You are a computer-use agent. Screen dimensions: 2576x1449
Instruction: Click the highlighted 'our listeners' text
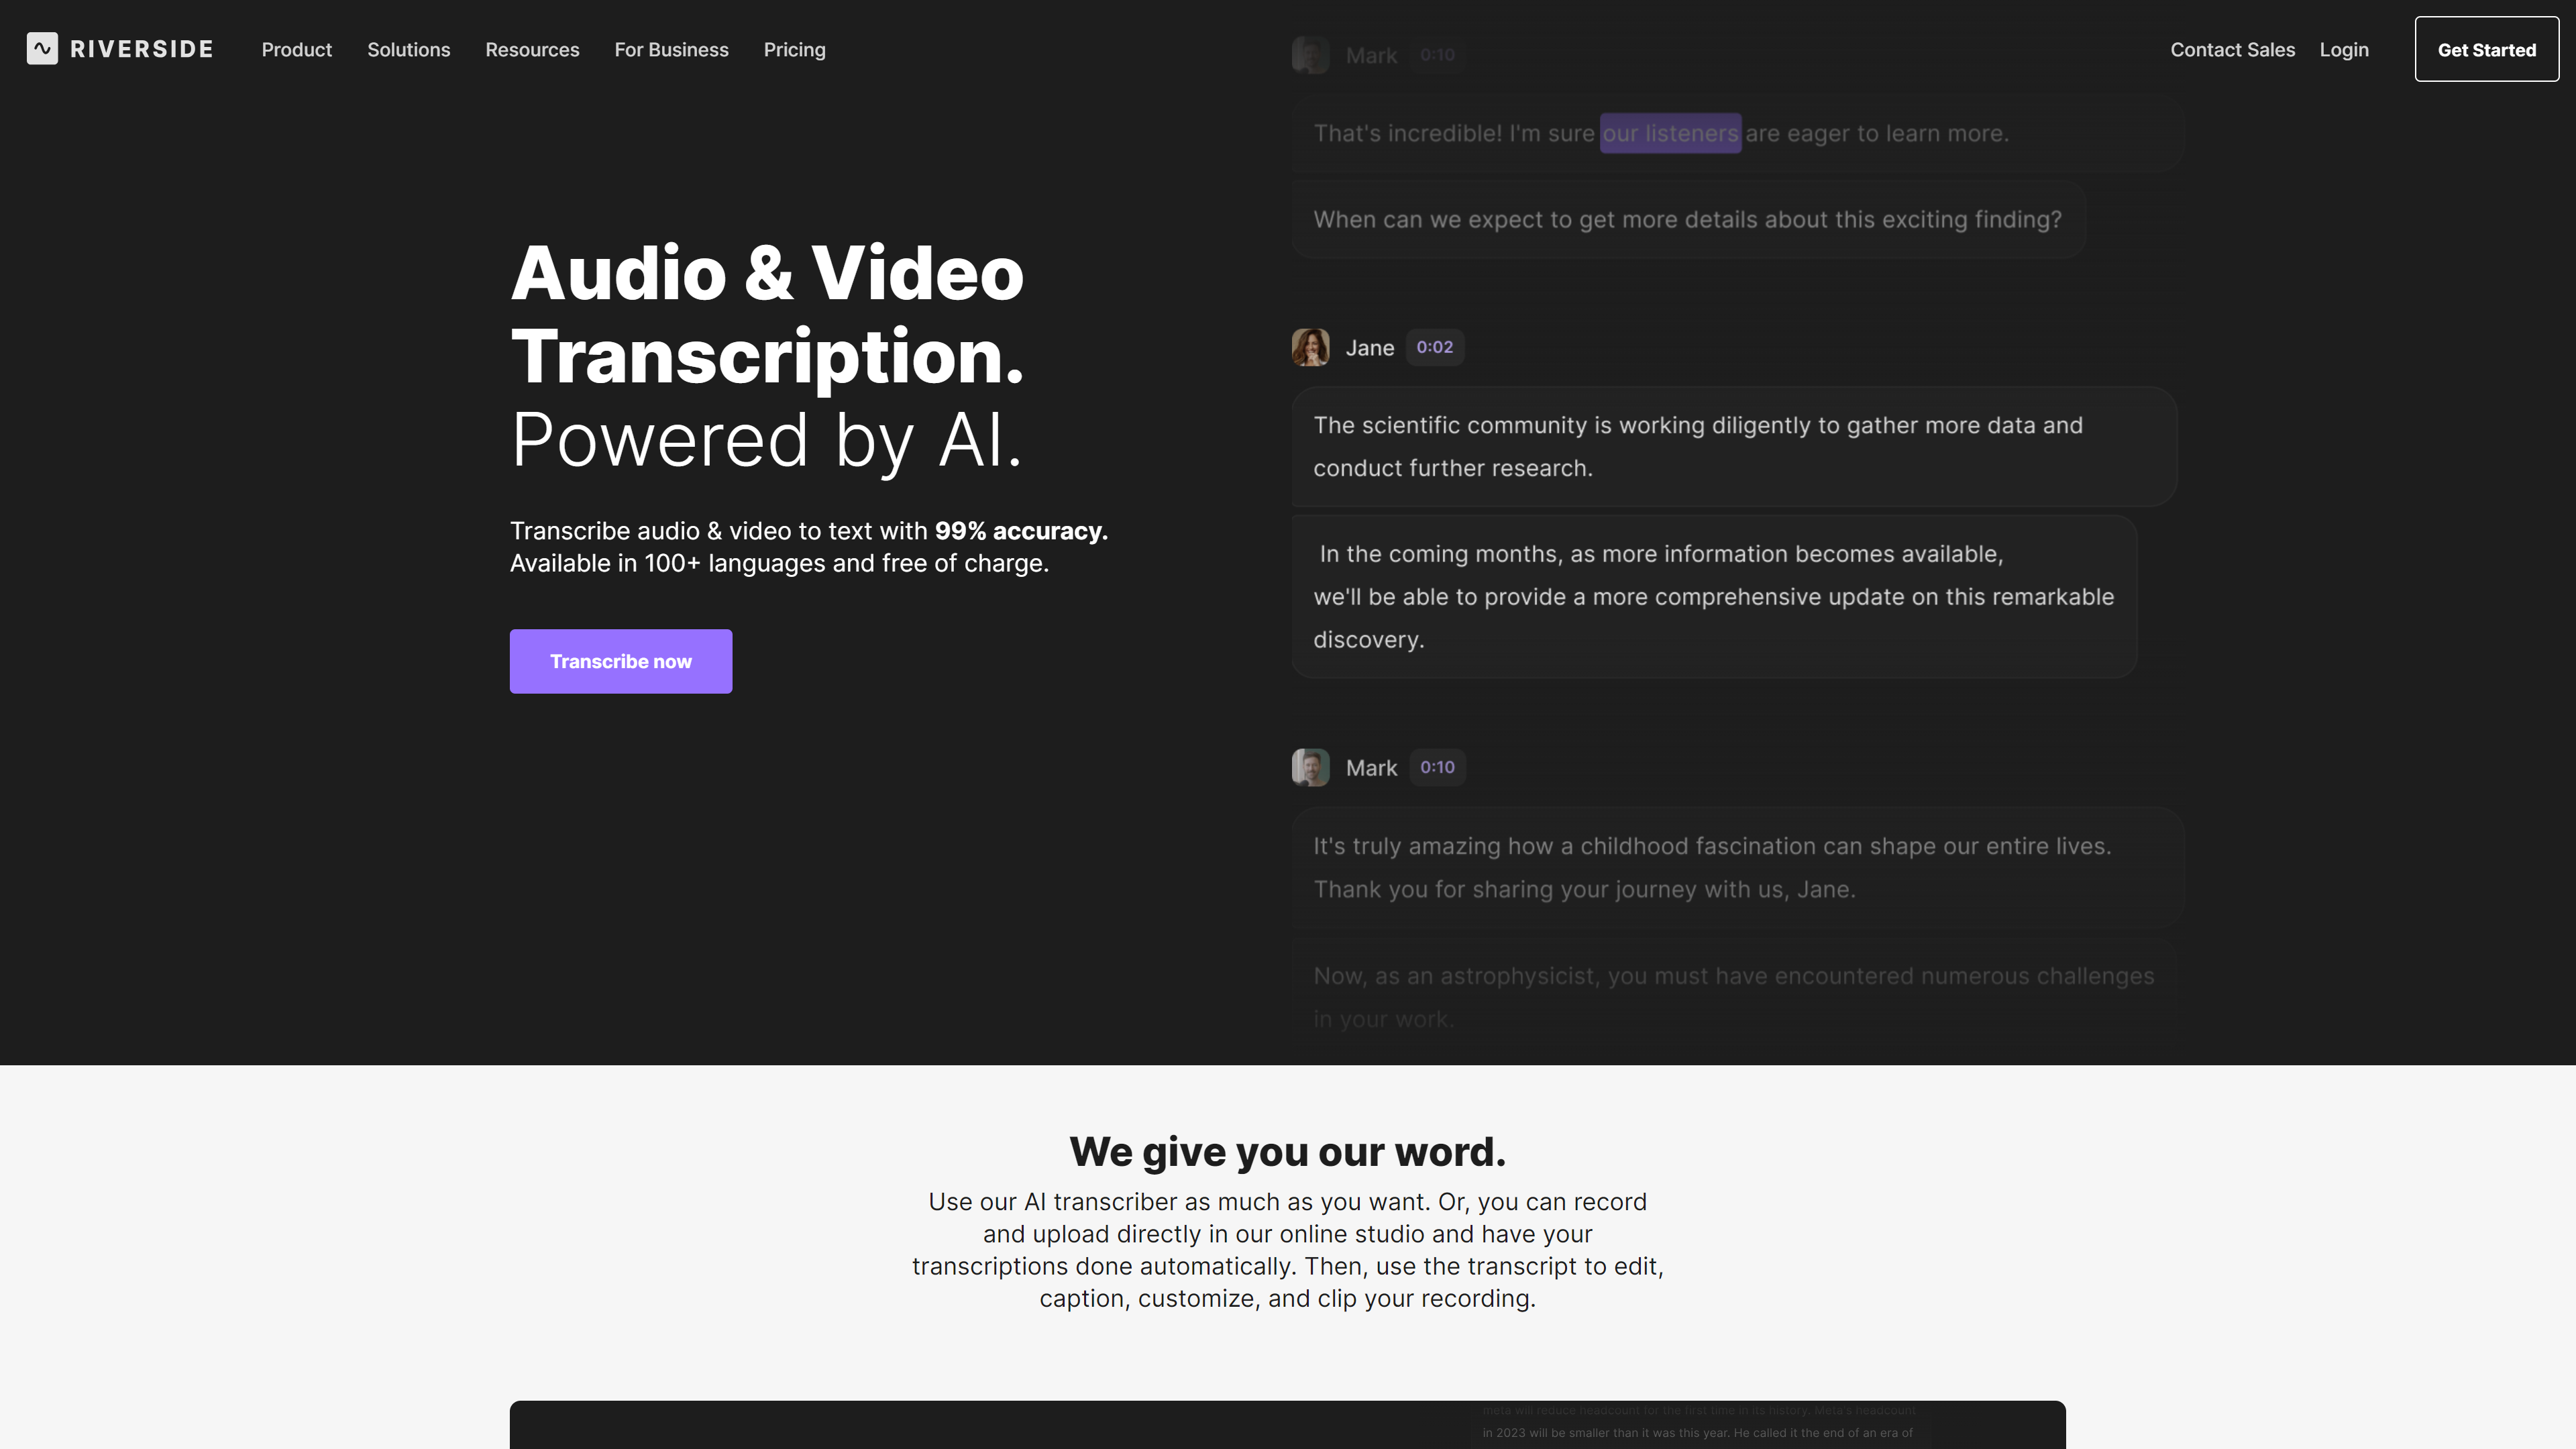tap(1670, 133)
